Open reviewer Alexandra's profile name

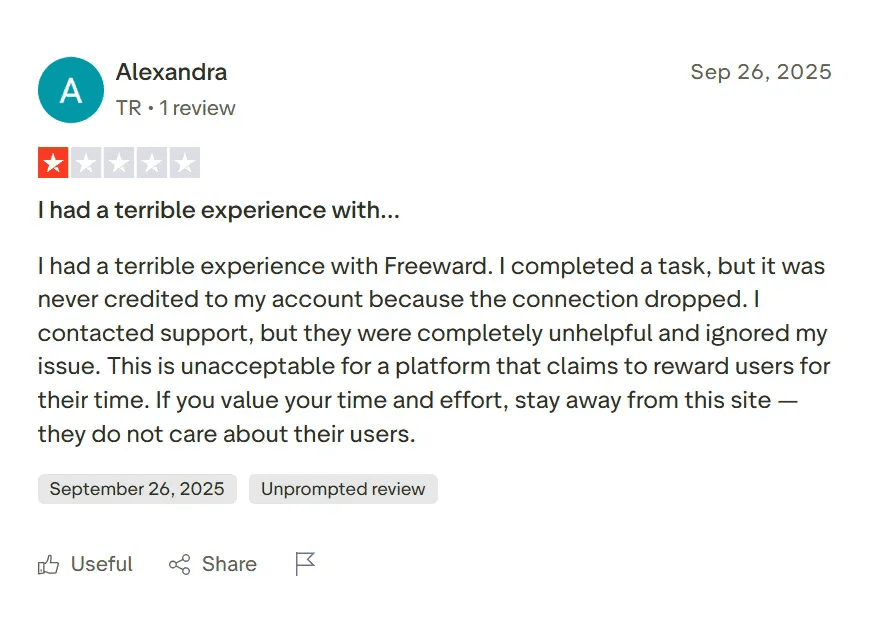point(171,73)
